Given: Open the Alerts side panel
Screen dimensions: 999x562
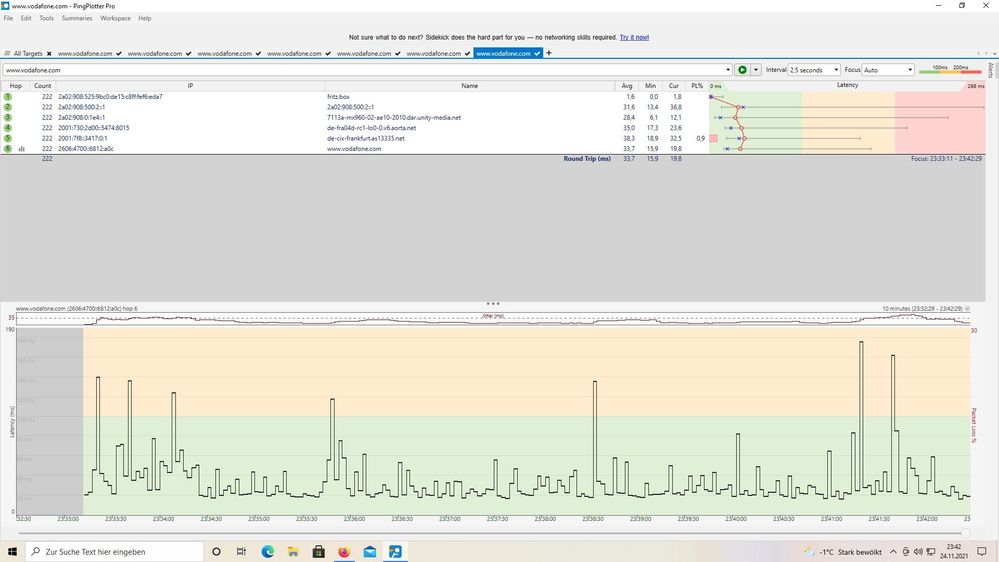Looking at the screenshot, I should click(x=991, y=70).
